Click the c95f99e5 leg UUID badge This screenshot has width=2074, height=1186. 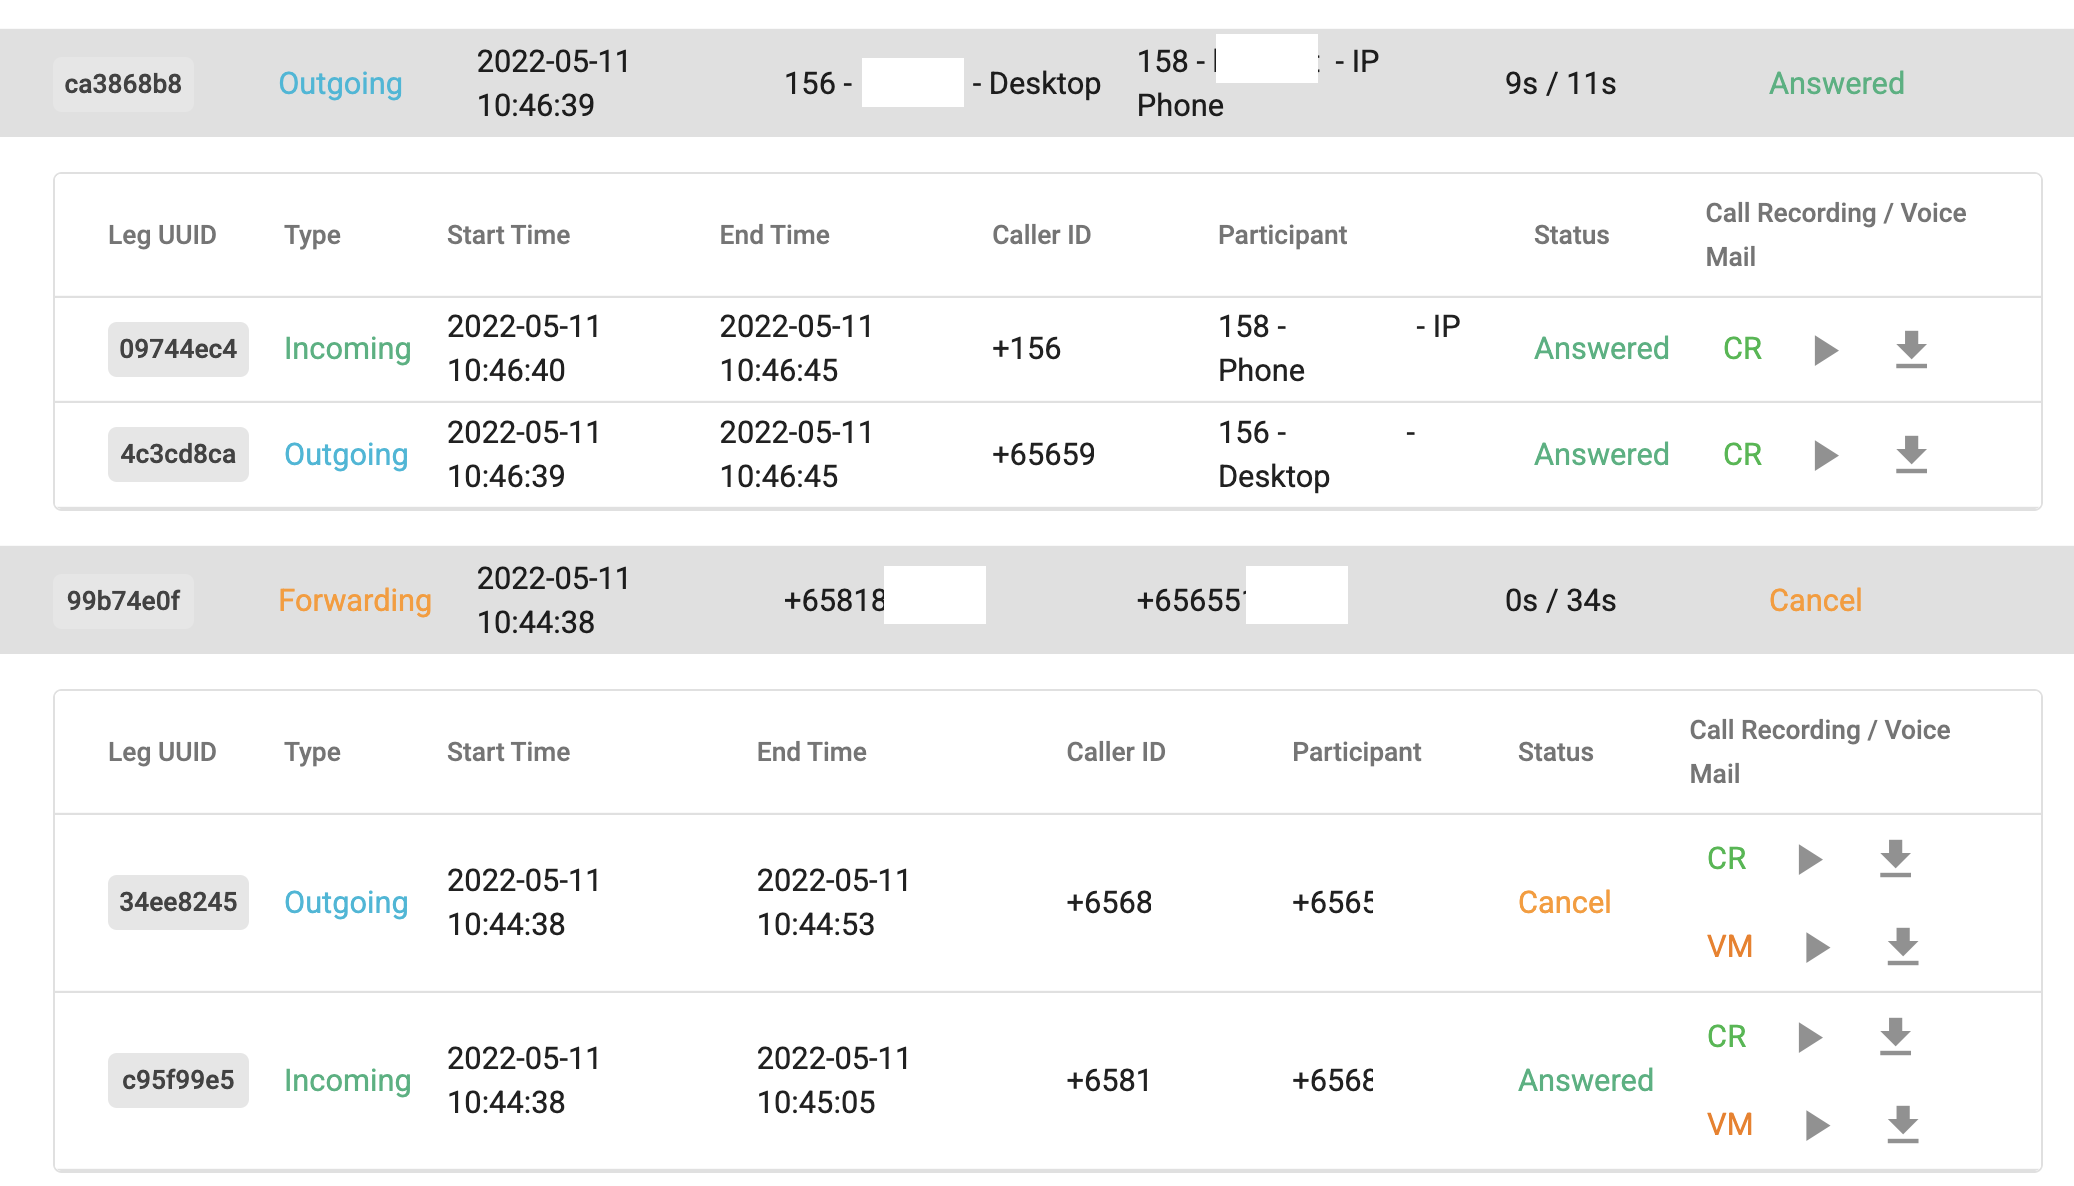pos(178,1080)
